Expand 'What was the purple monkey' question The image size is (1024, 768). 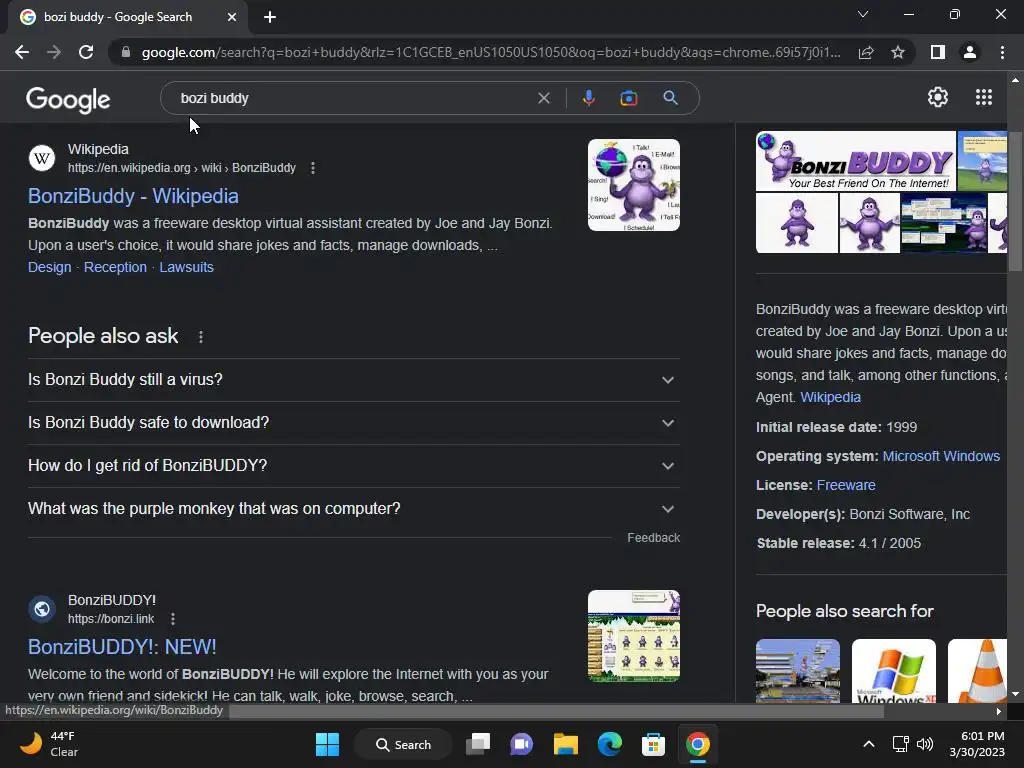point(353,509)
